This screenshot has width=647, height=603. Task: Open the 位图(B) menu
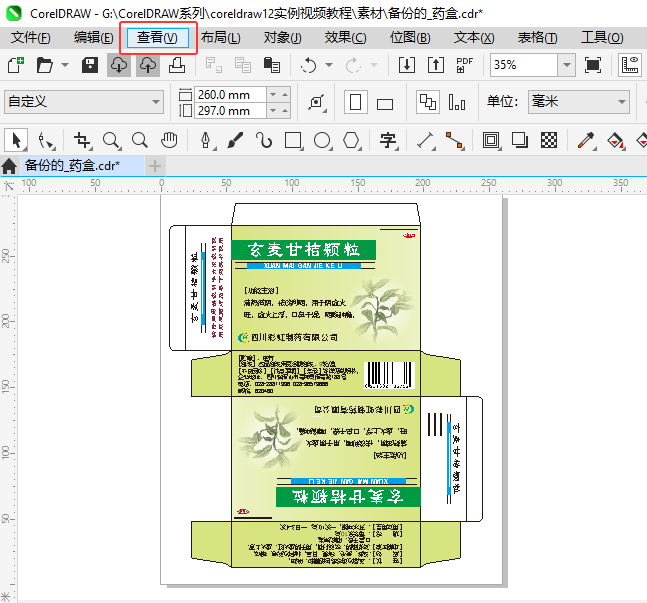click(410, 38)
